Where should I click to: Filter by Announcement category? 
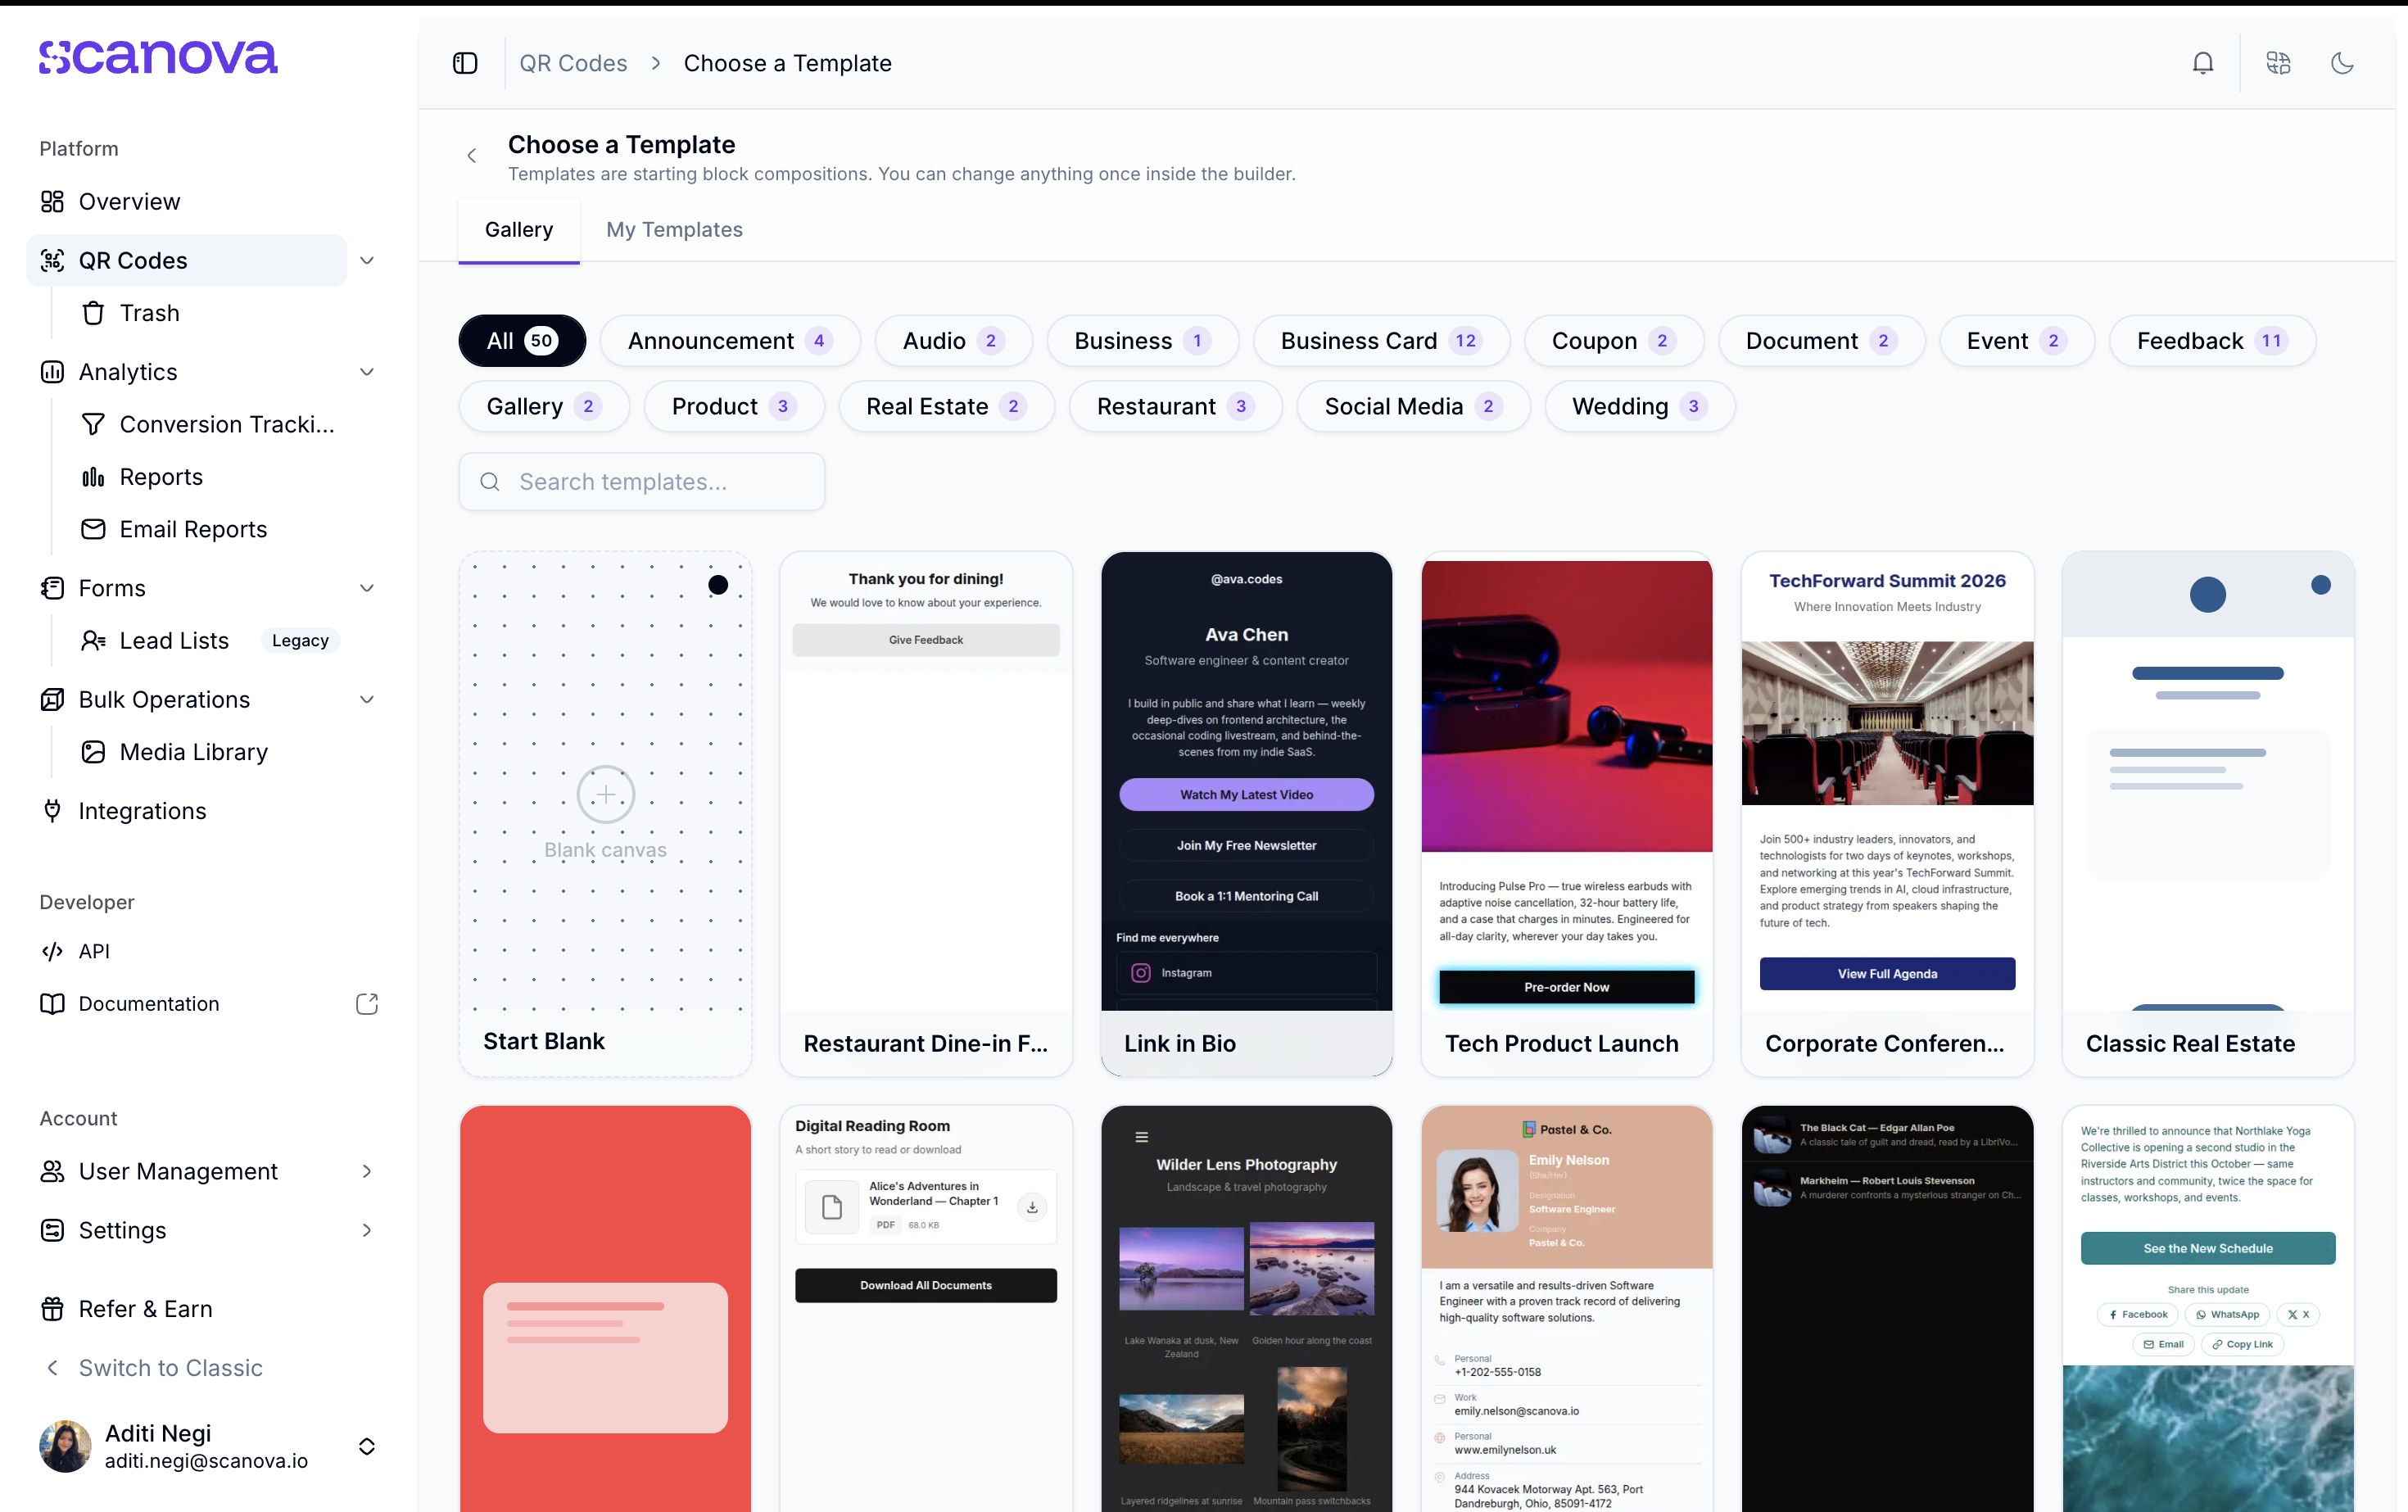click(730, 341)
